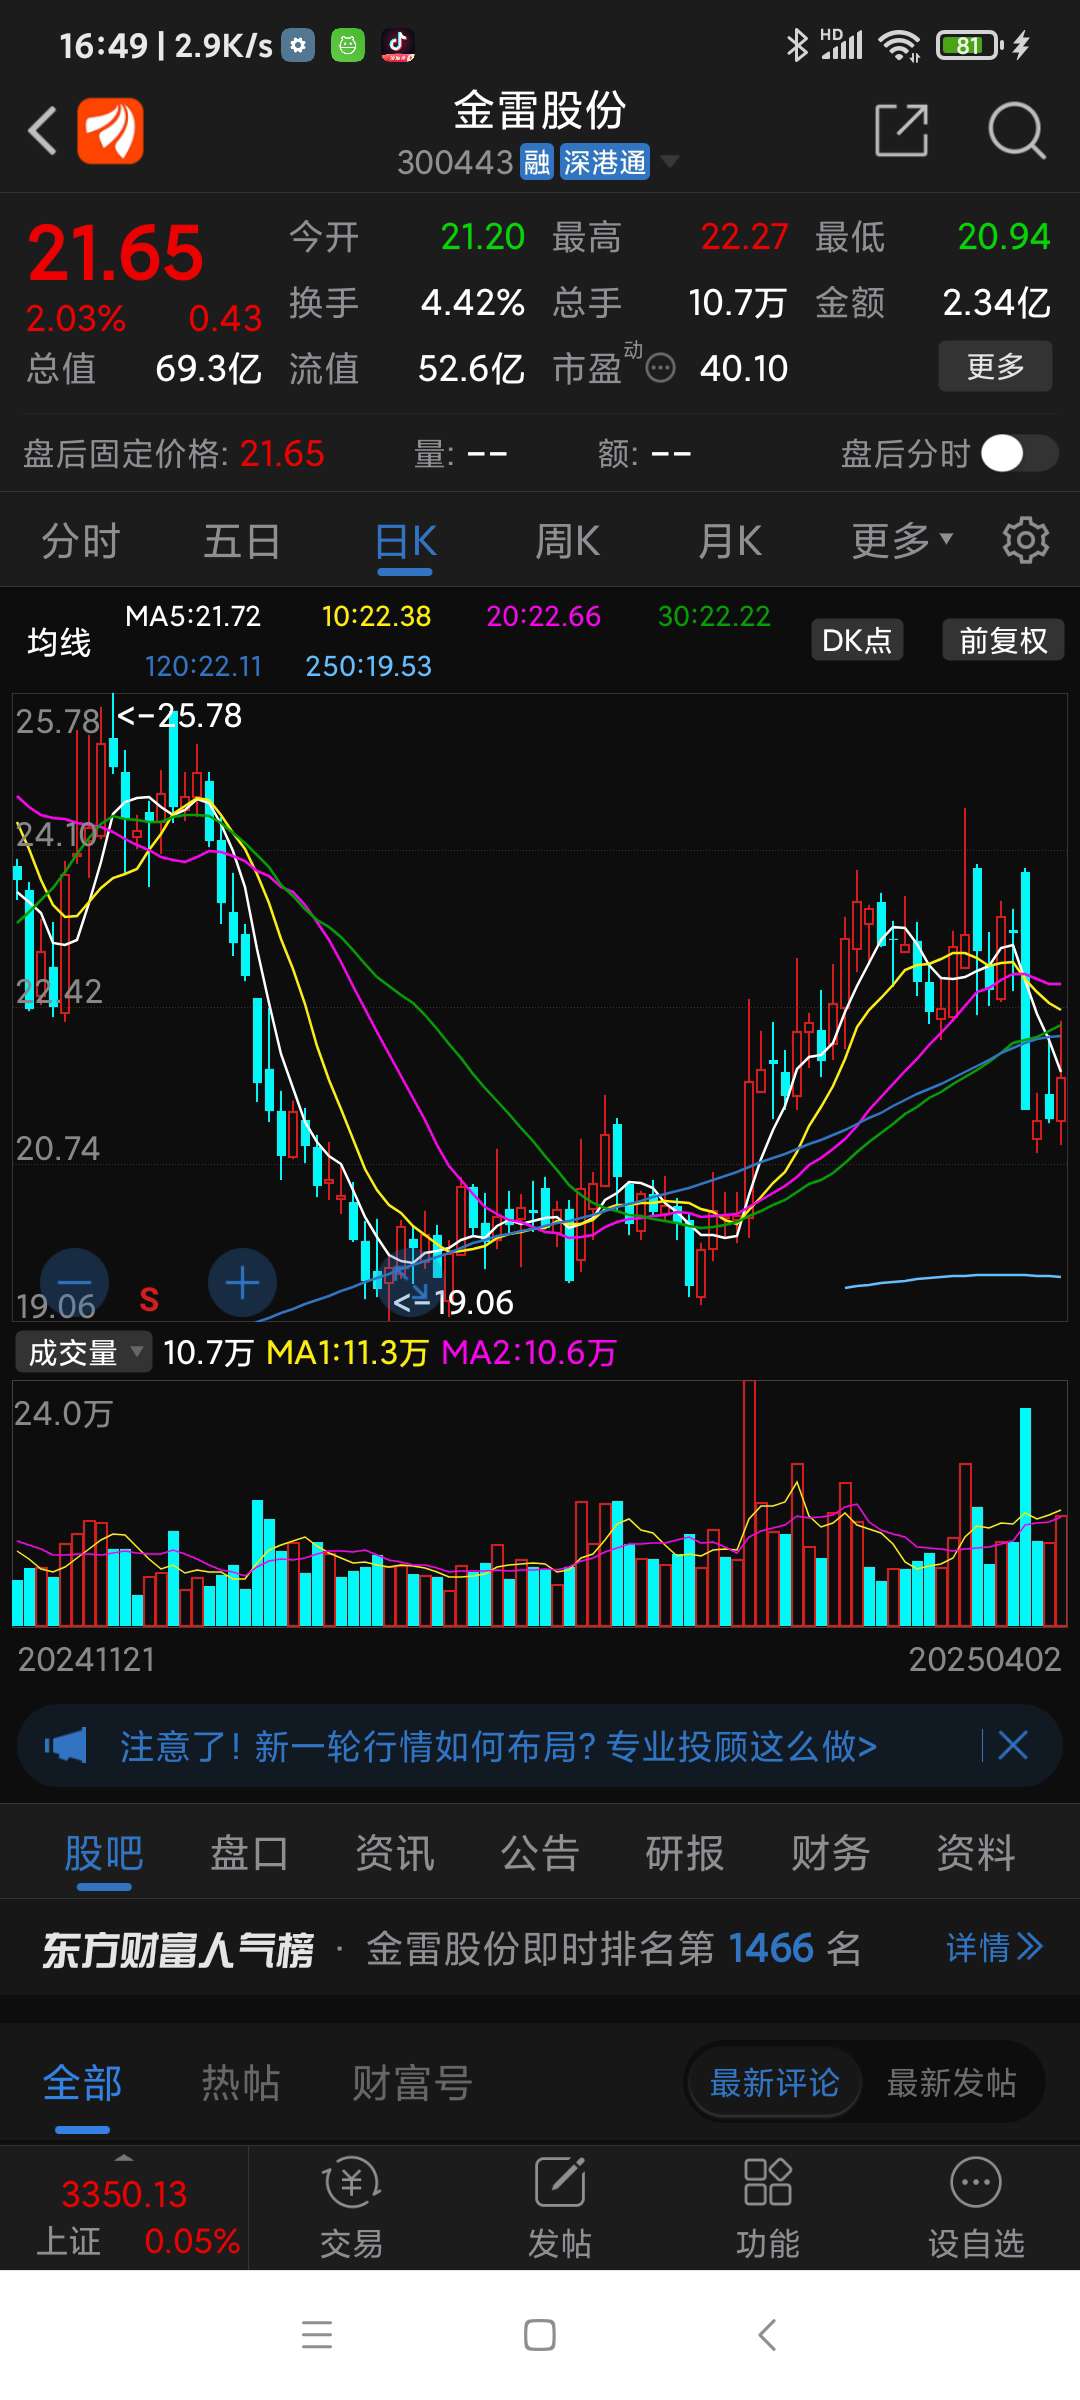Image resolution: width=1080 pixels, height=2400 pixels.
Task: Open chart settings gear icon
Action: click(1025, 541)
